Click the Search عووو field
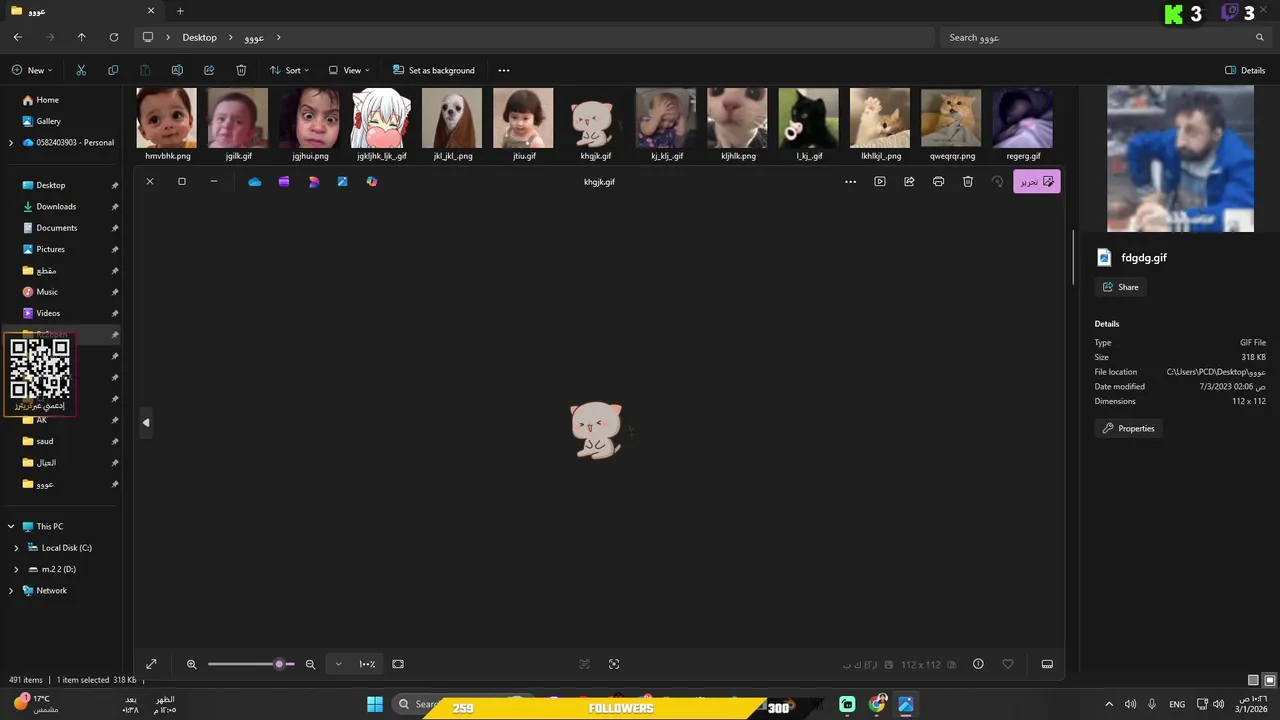Viewport: 1280px width, 720px height. [x=1104, y=37]
